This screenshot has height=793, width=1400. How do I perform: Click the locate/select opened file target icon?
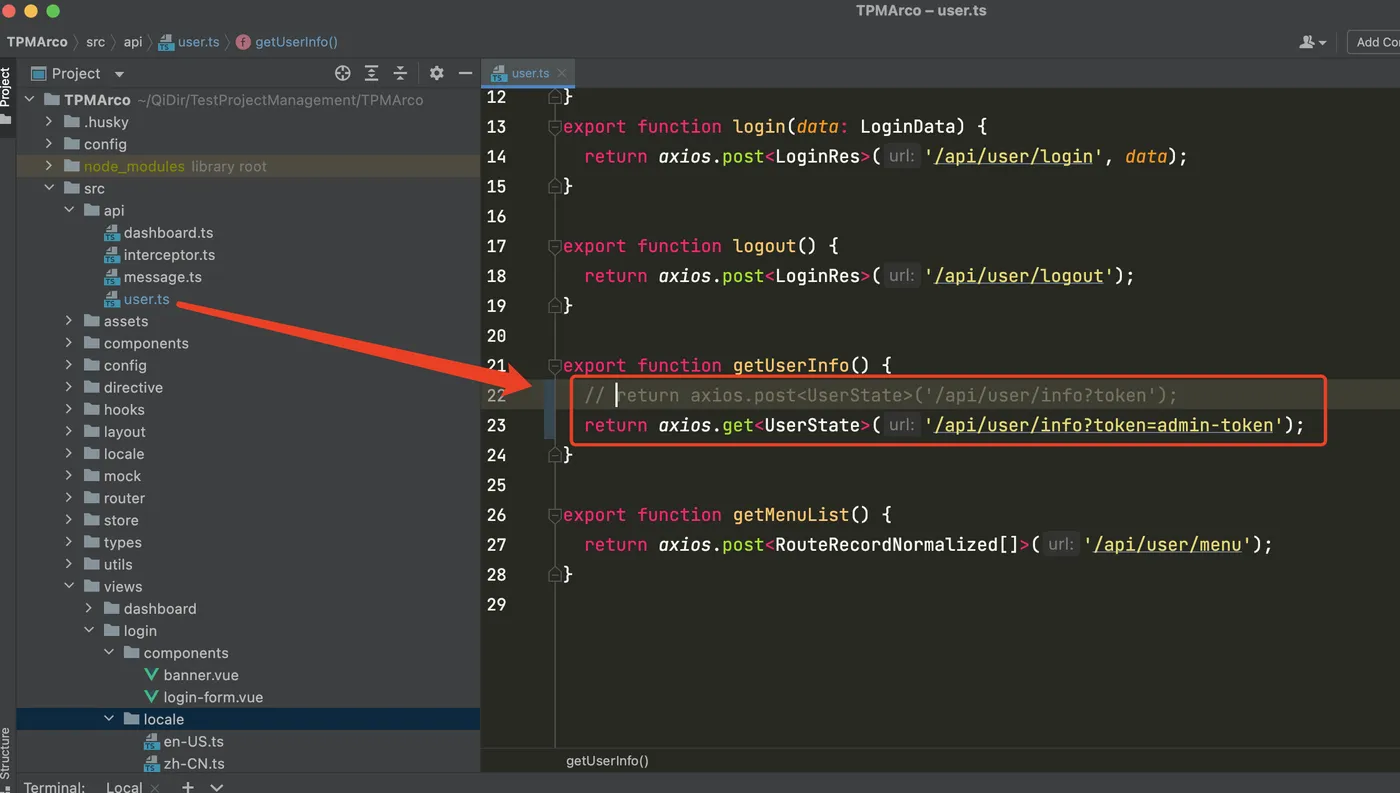coord(343,73)
